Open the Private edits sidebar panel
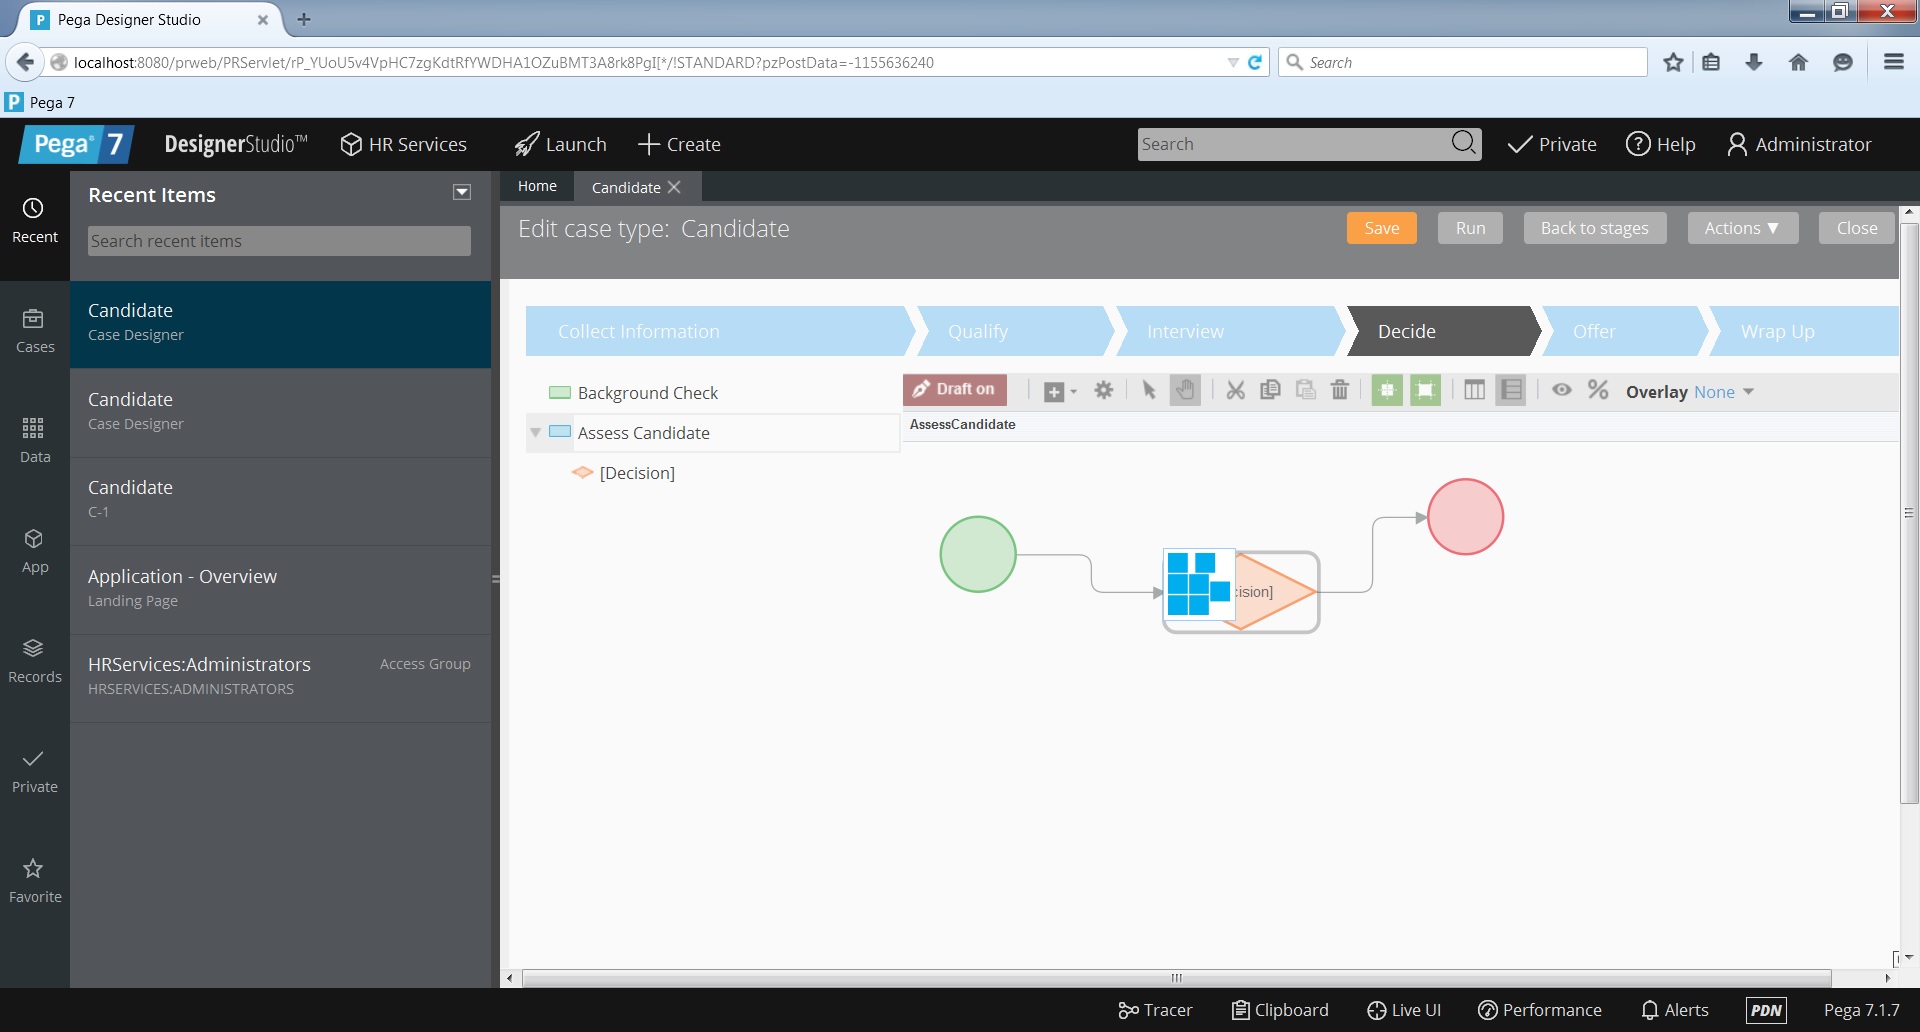Screen dimensions: 1920x1032 click(x=34, y=771)
